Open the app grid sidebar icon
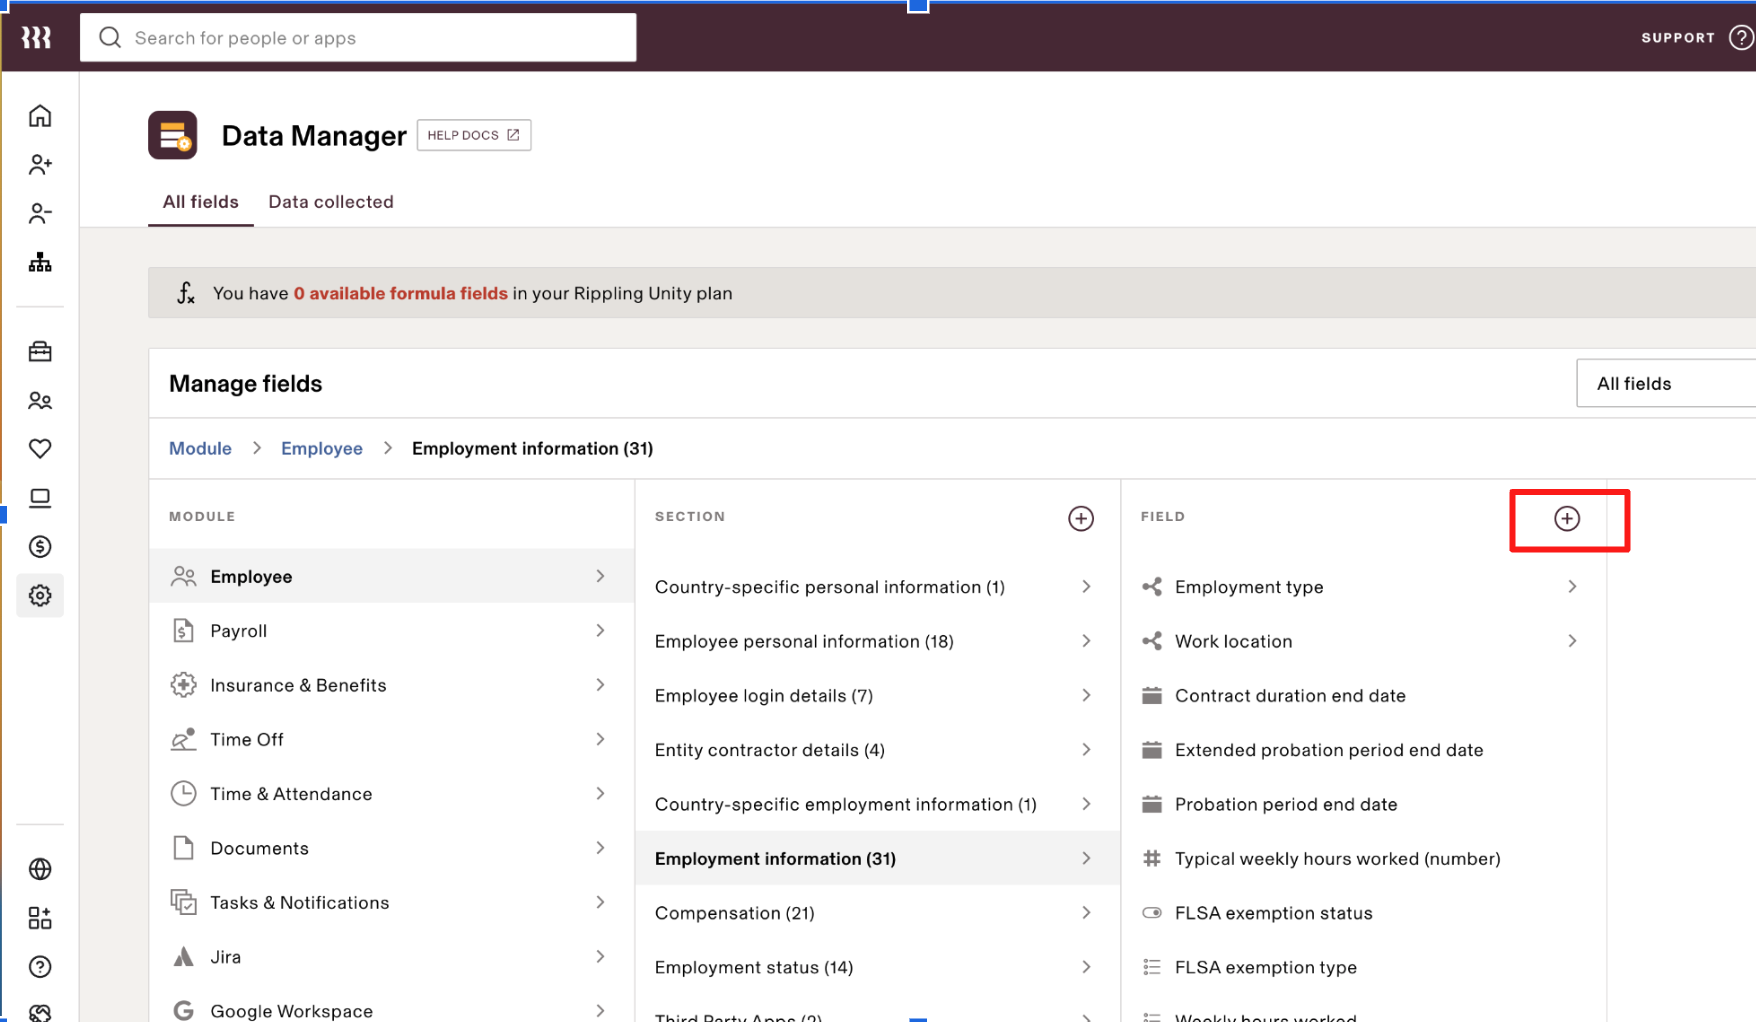This screenshot has width=1756, height=1022. click(40, 918)
